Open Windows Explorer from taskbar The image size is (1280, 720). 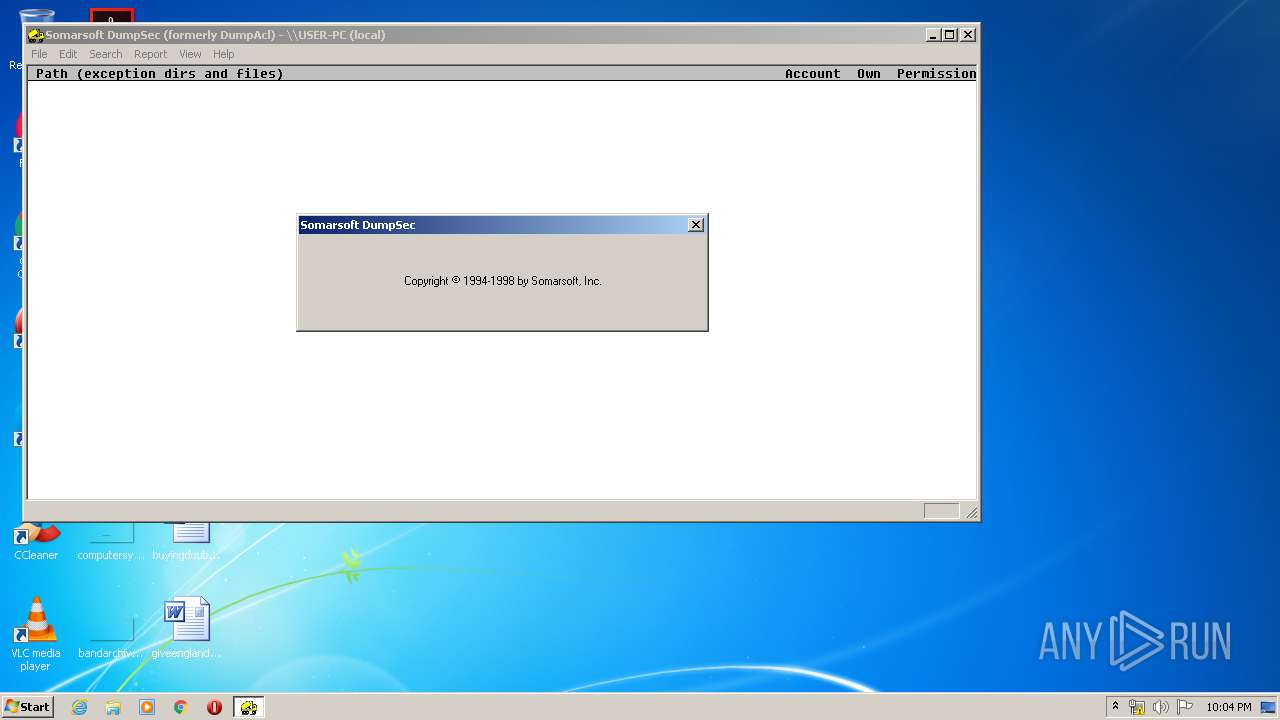[x=113, y=707]
